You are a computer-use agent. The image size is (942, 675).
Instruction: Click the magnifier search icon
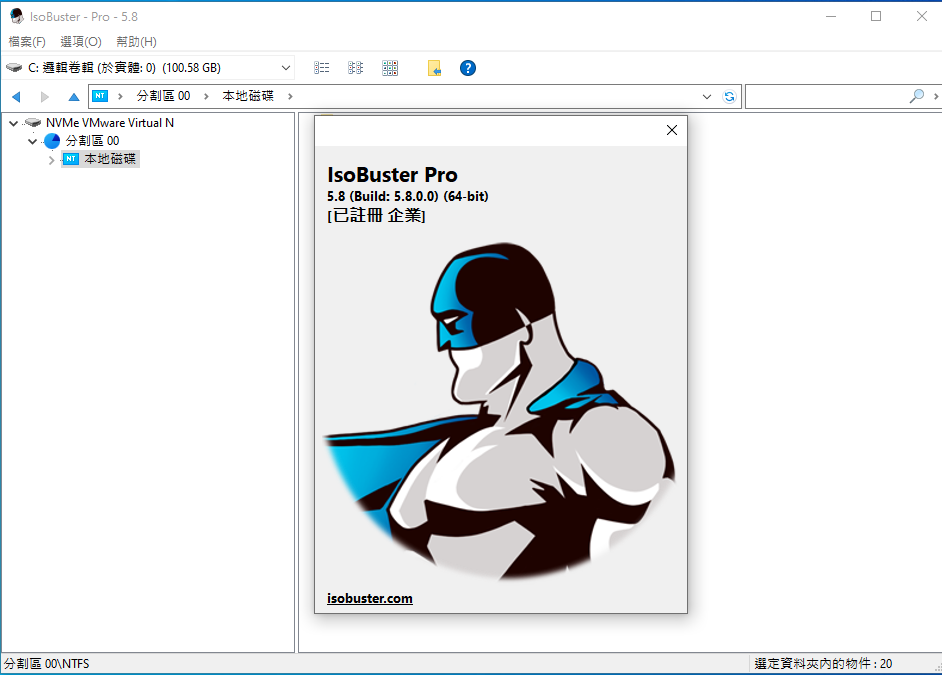(x=917, y=96)
